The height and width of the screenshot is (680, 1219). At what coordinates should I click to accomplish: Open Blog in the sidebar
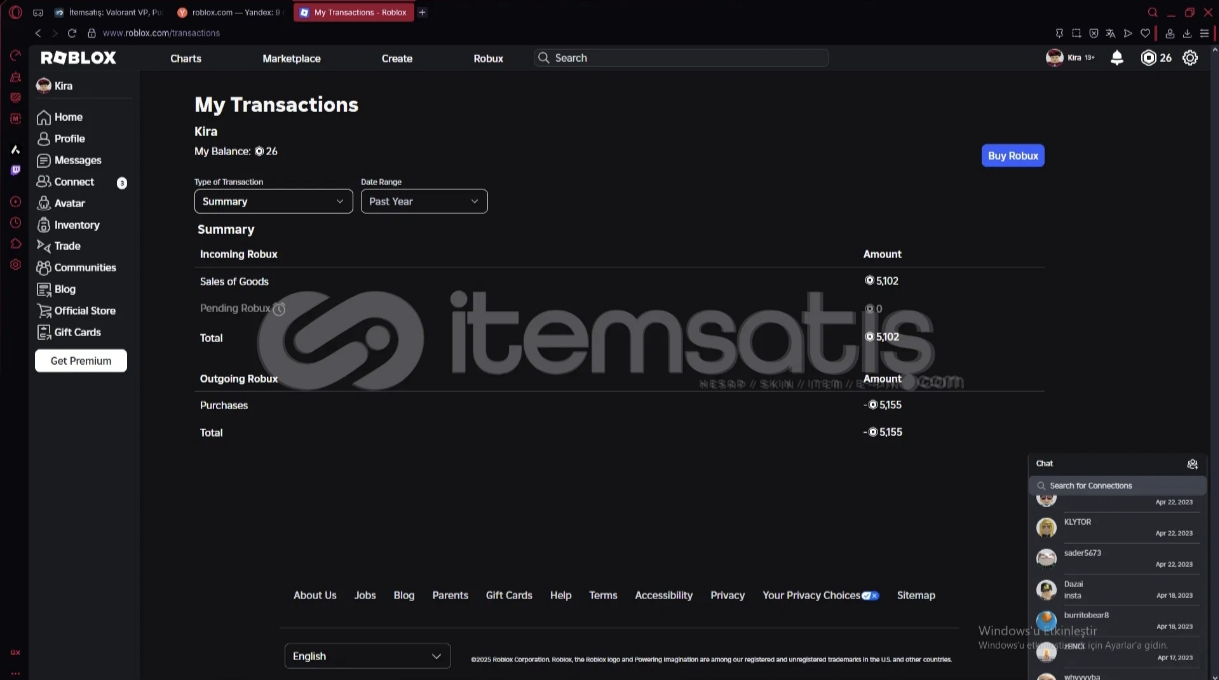(x=56, y=289)
